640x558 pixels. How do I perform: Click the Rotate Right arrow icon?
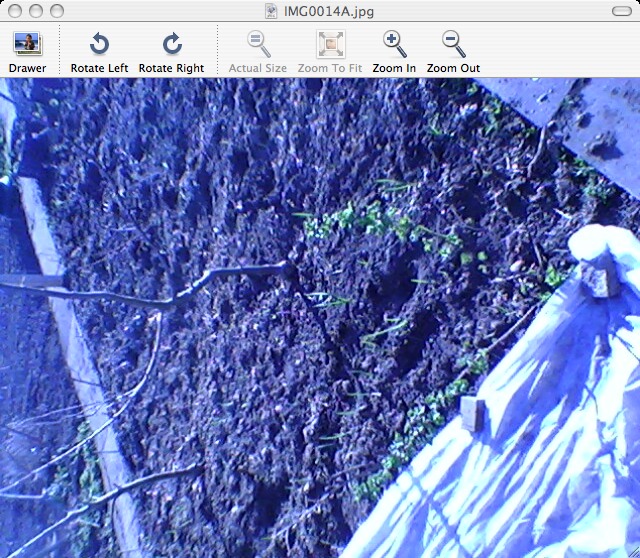point(171,44)
